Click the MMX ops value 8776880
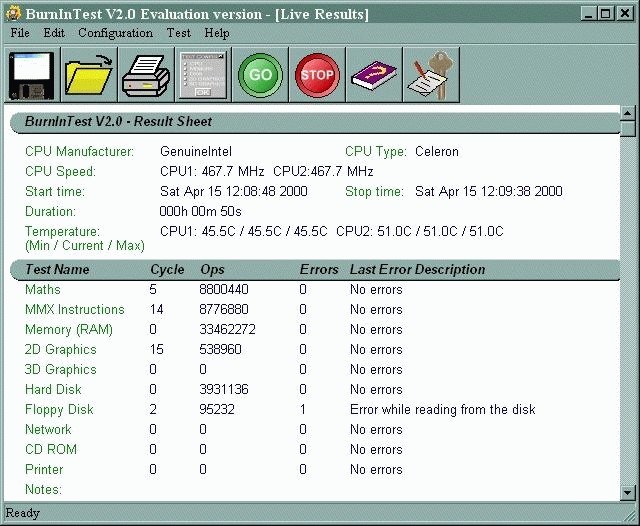This screenshot has height=526, width=640. tap(224, 309)
